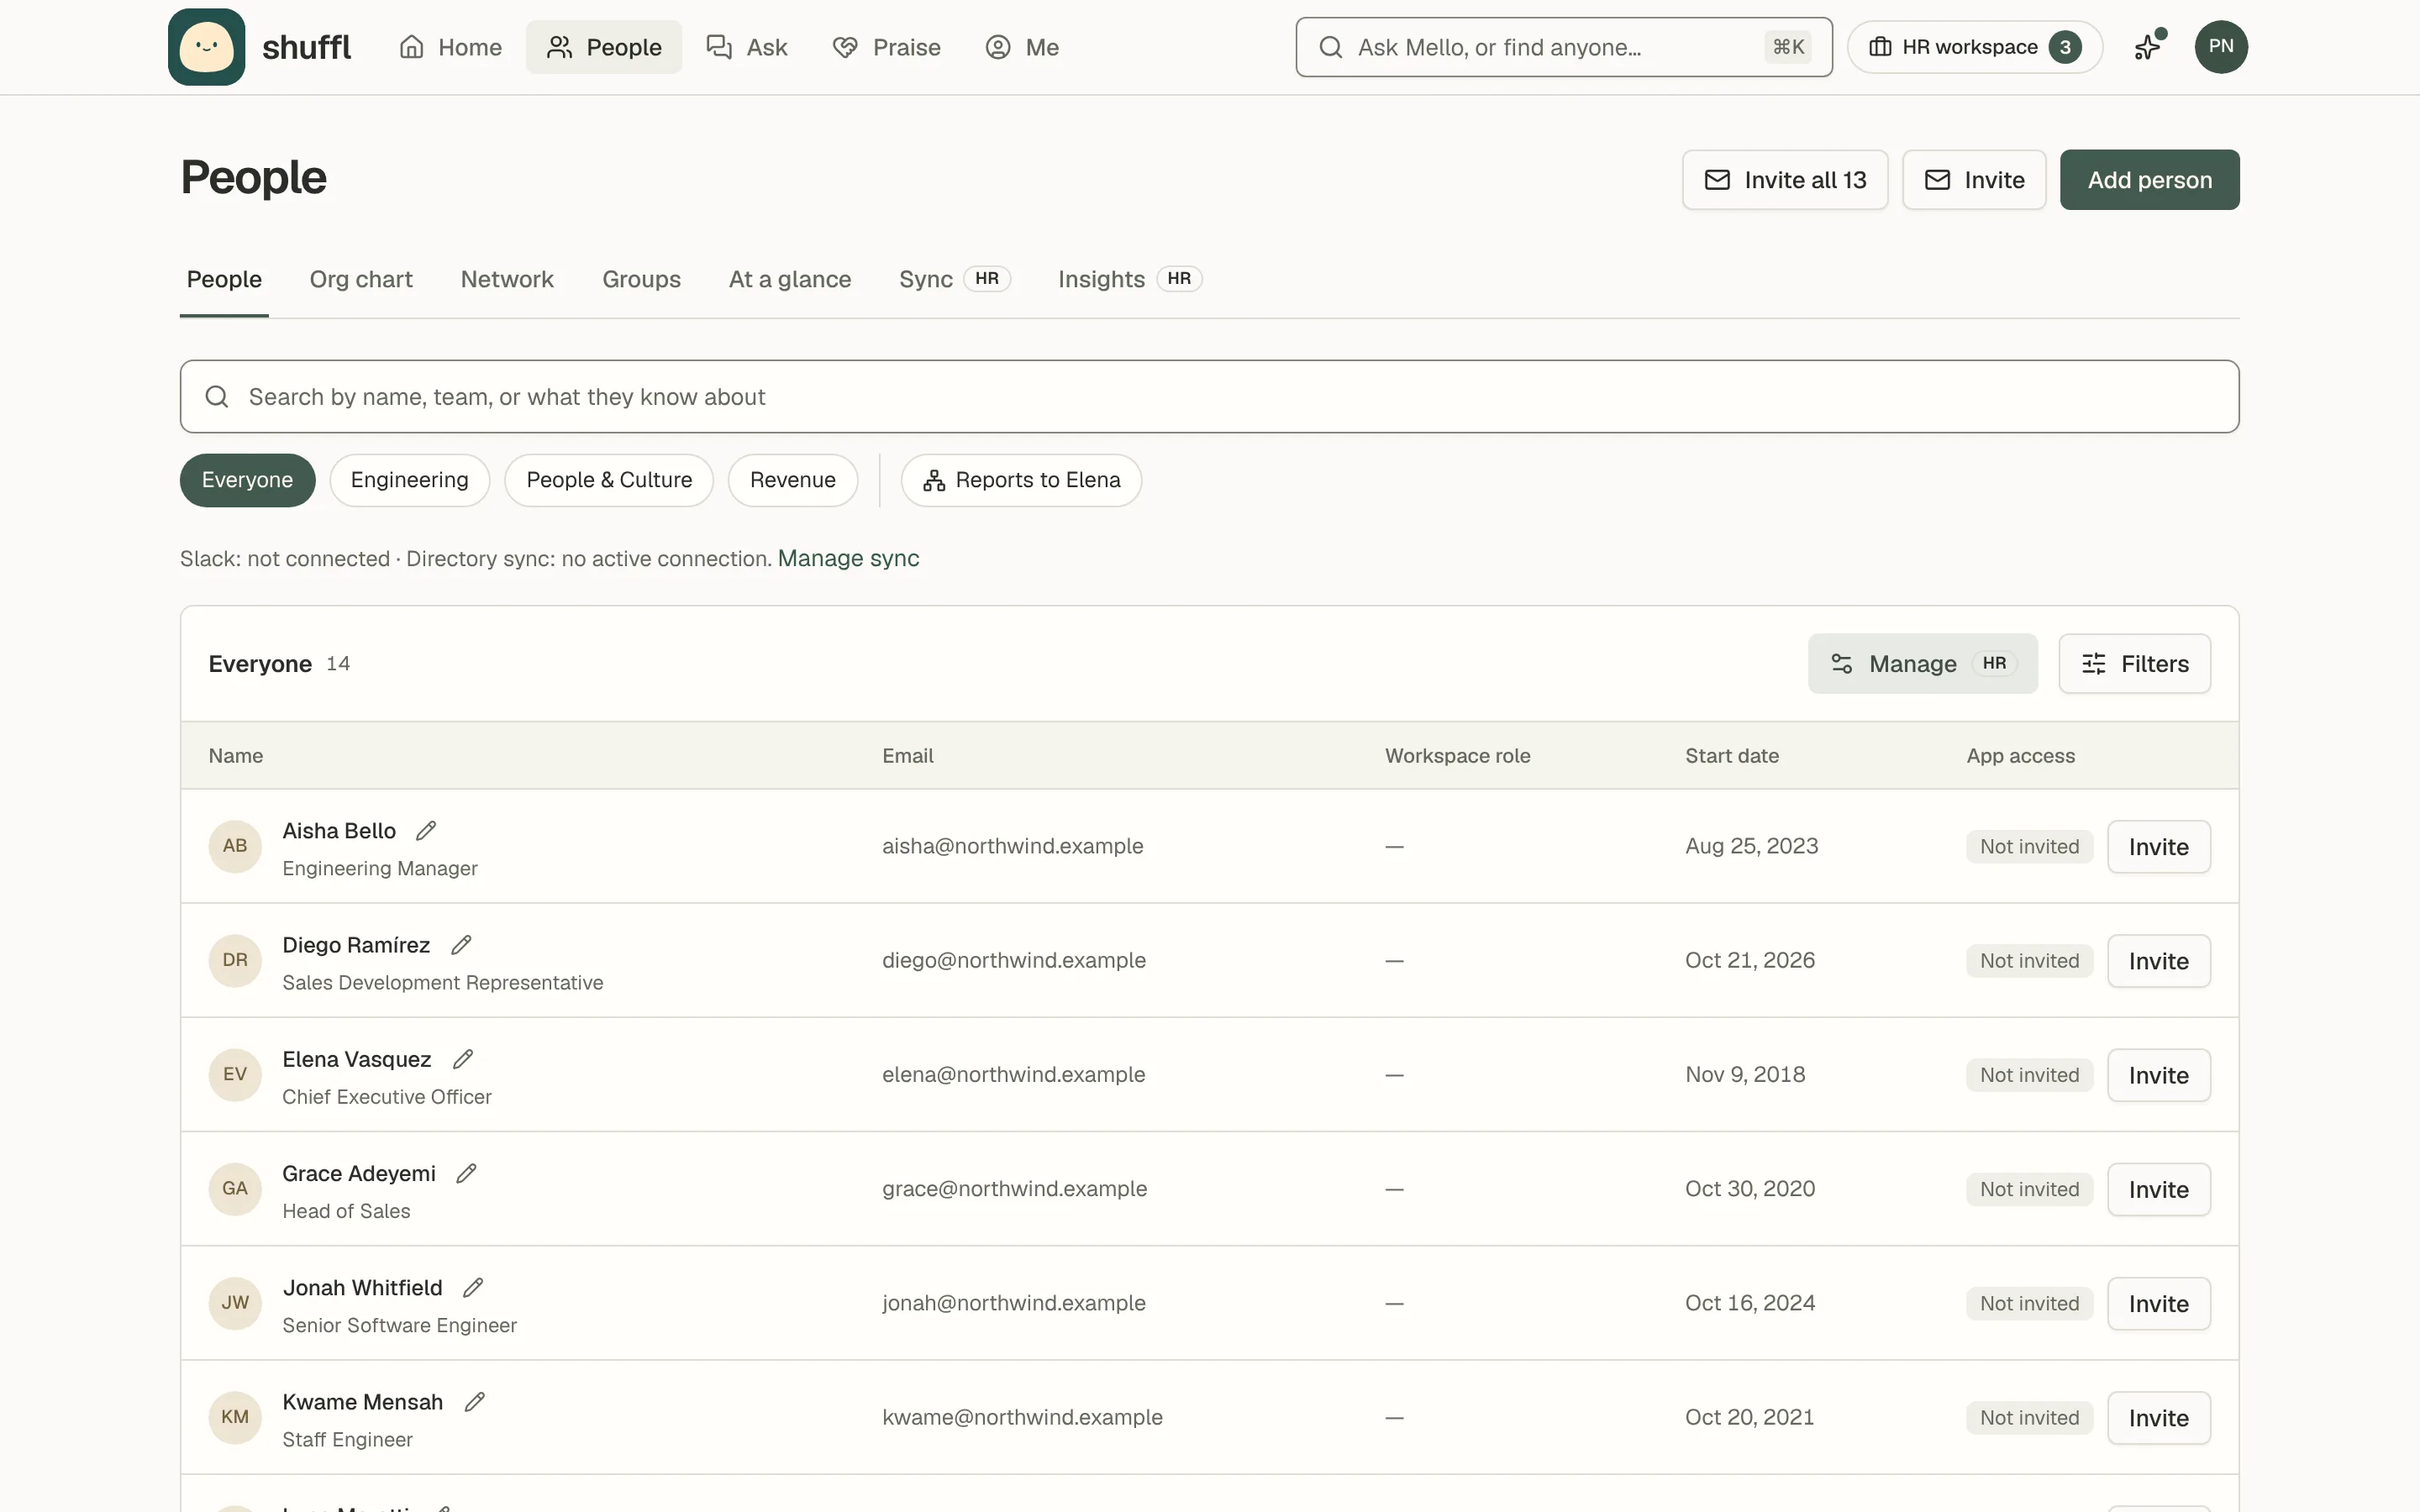Click email aisha@northwind.example
2420x1512 pixels.
pyautogui.click(x=1012, y=846)
